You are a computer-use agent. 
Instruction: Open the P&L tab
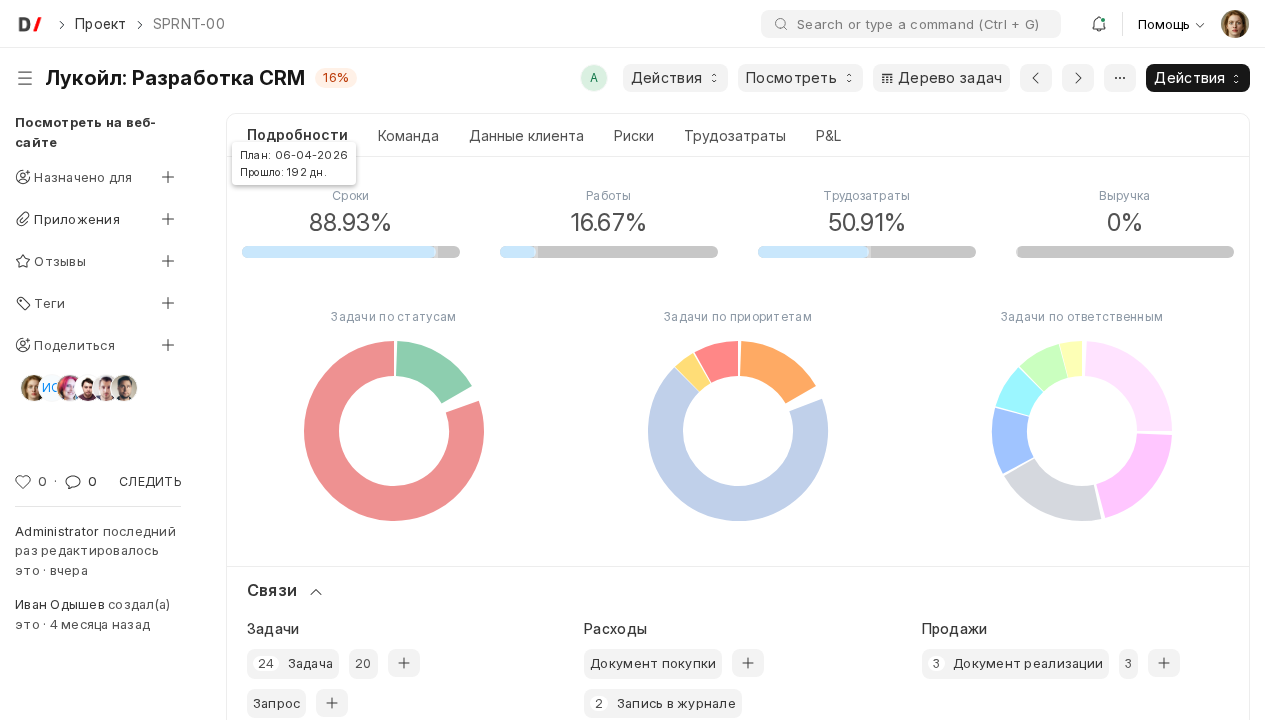pyautogui.click(x=829, y=136)
